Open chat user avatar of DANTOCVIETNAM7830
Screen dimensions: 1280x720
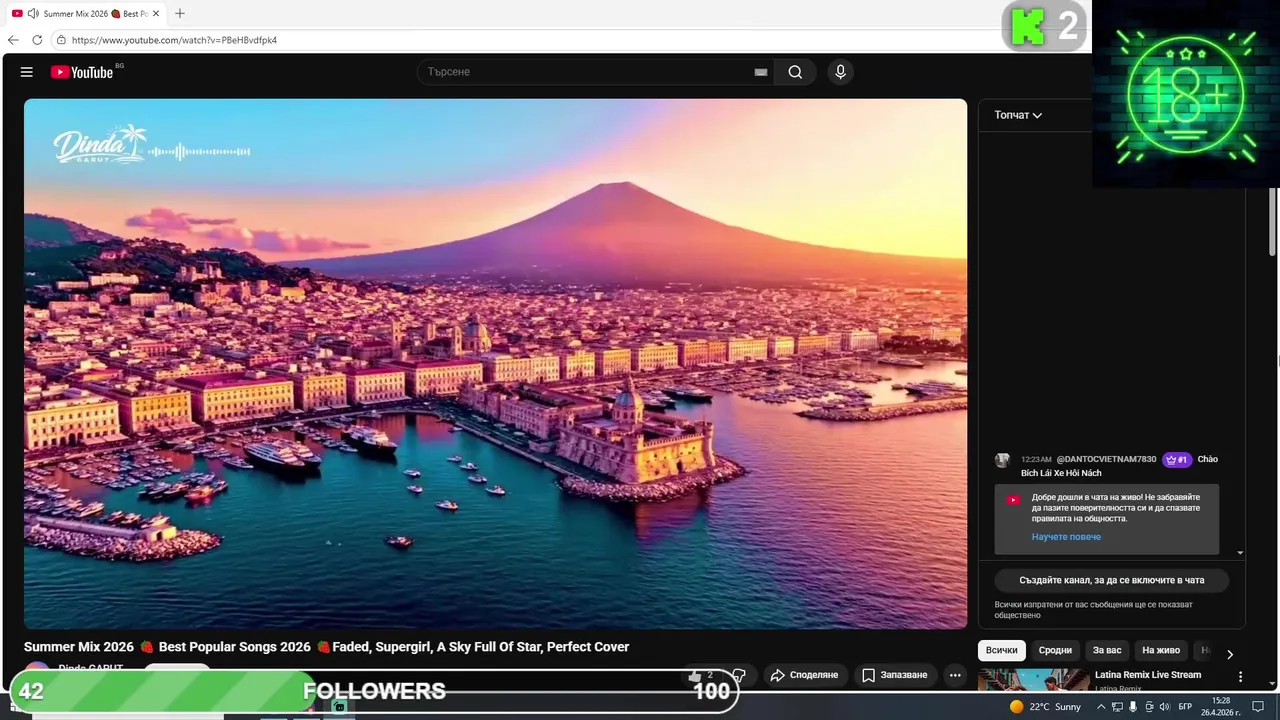[x=1002, y=460]
